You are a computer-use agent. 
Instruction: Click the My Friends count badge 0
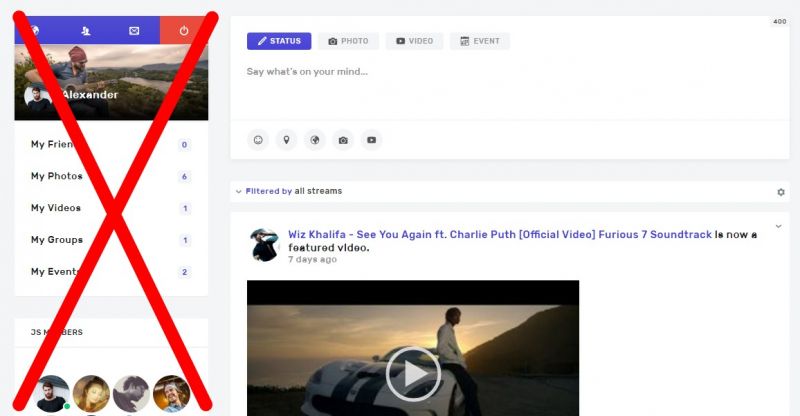click(x=185, y=145)
